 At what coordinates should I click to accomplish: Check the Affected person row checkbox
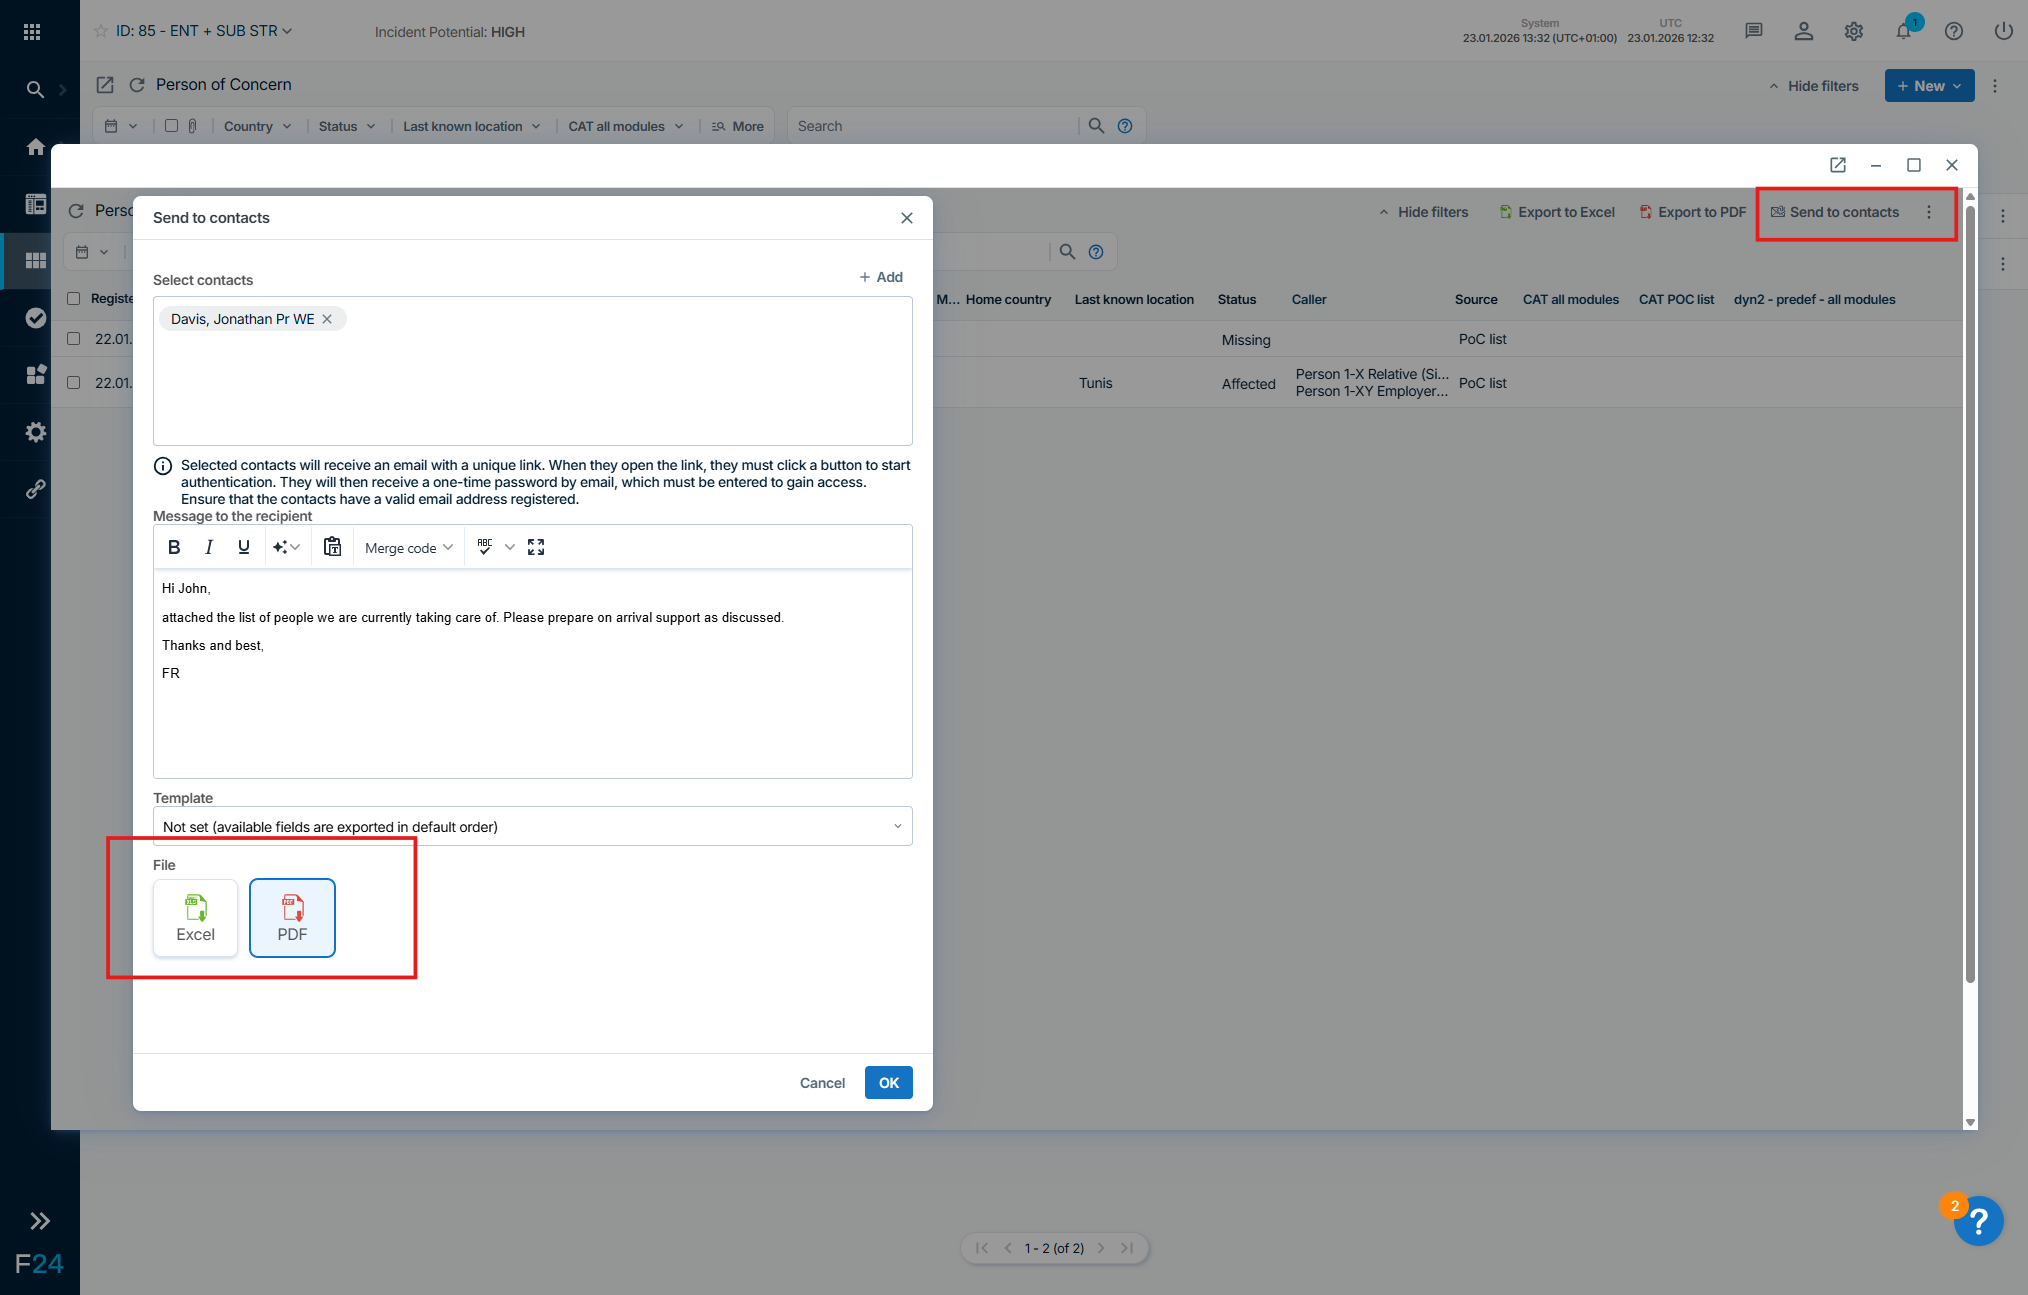73,383
